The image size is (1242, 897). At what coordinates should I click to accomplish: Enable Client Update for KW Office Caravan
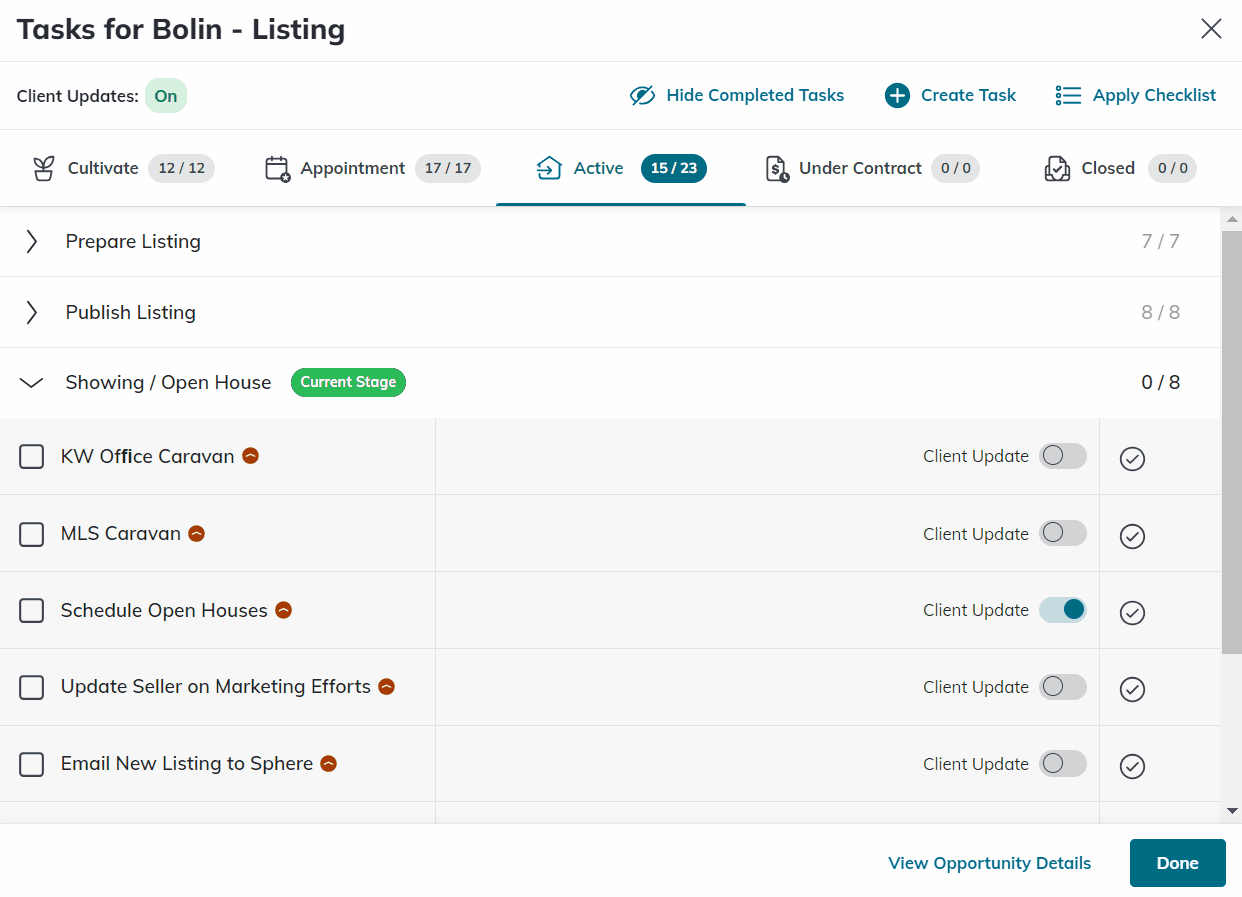pyautogui.click(x=1063, y=456)
